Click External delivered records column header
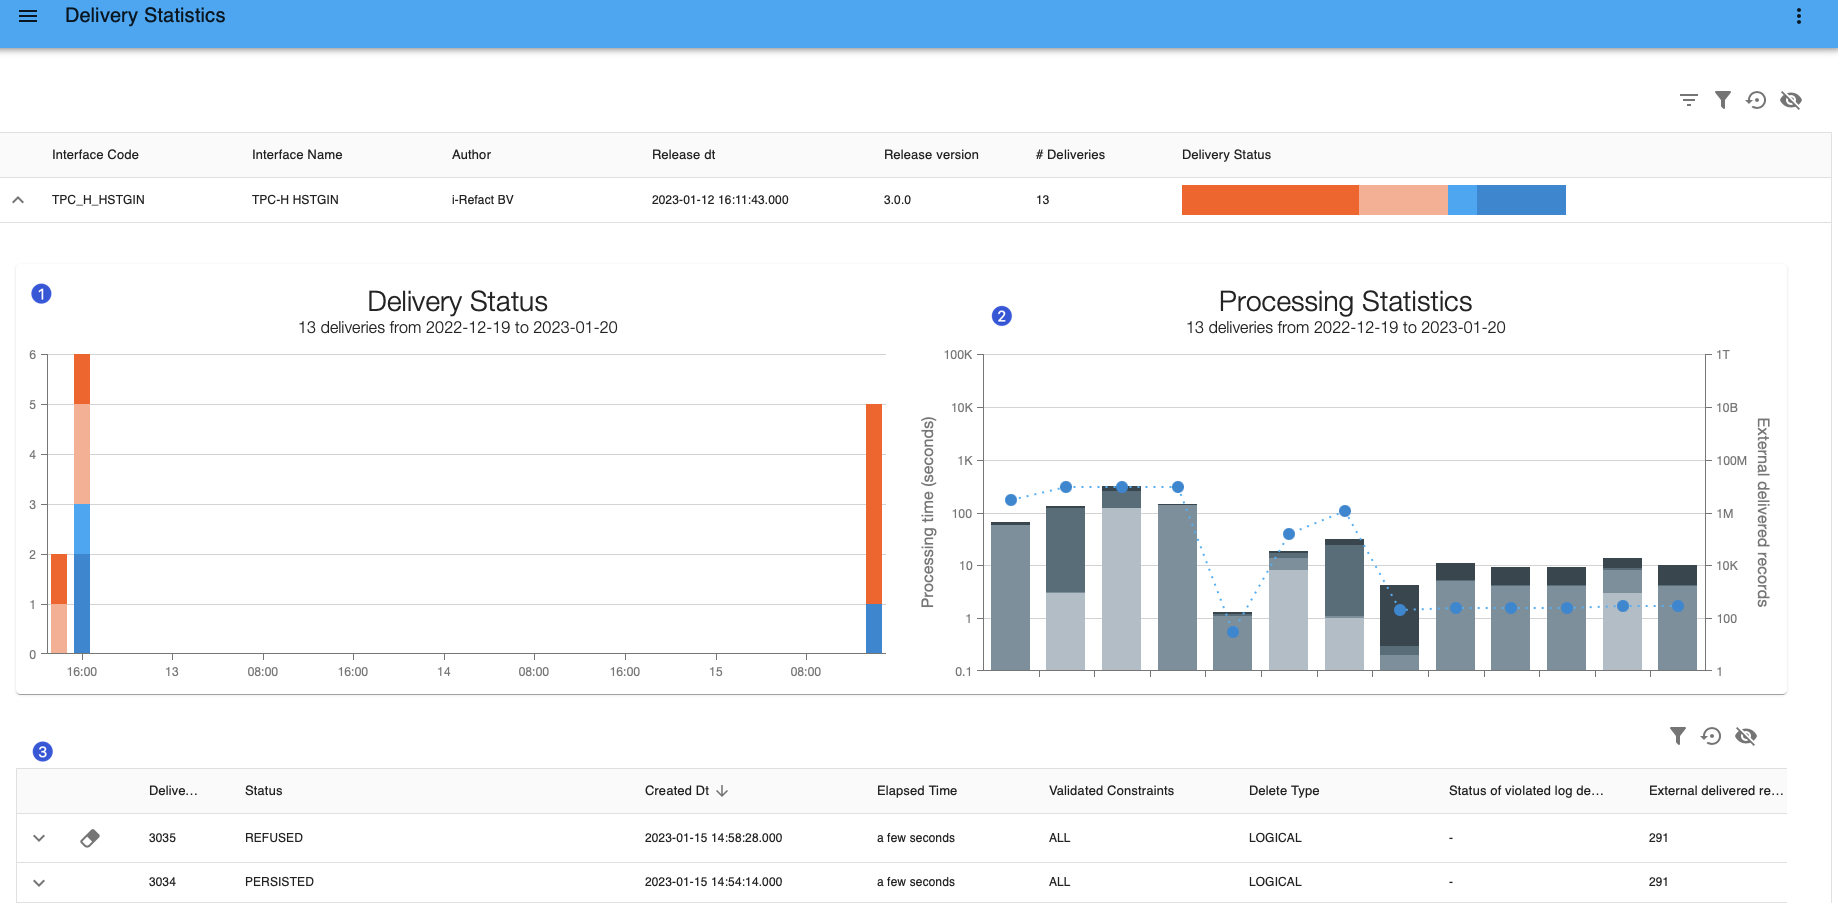This screenshot has width=1838, height=903. (1716, 791)
